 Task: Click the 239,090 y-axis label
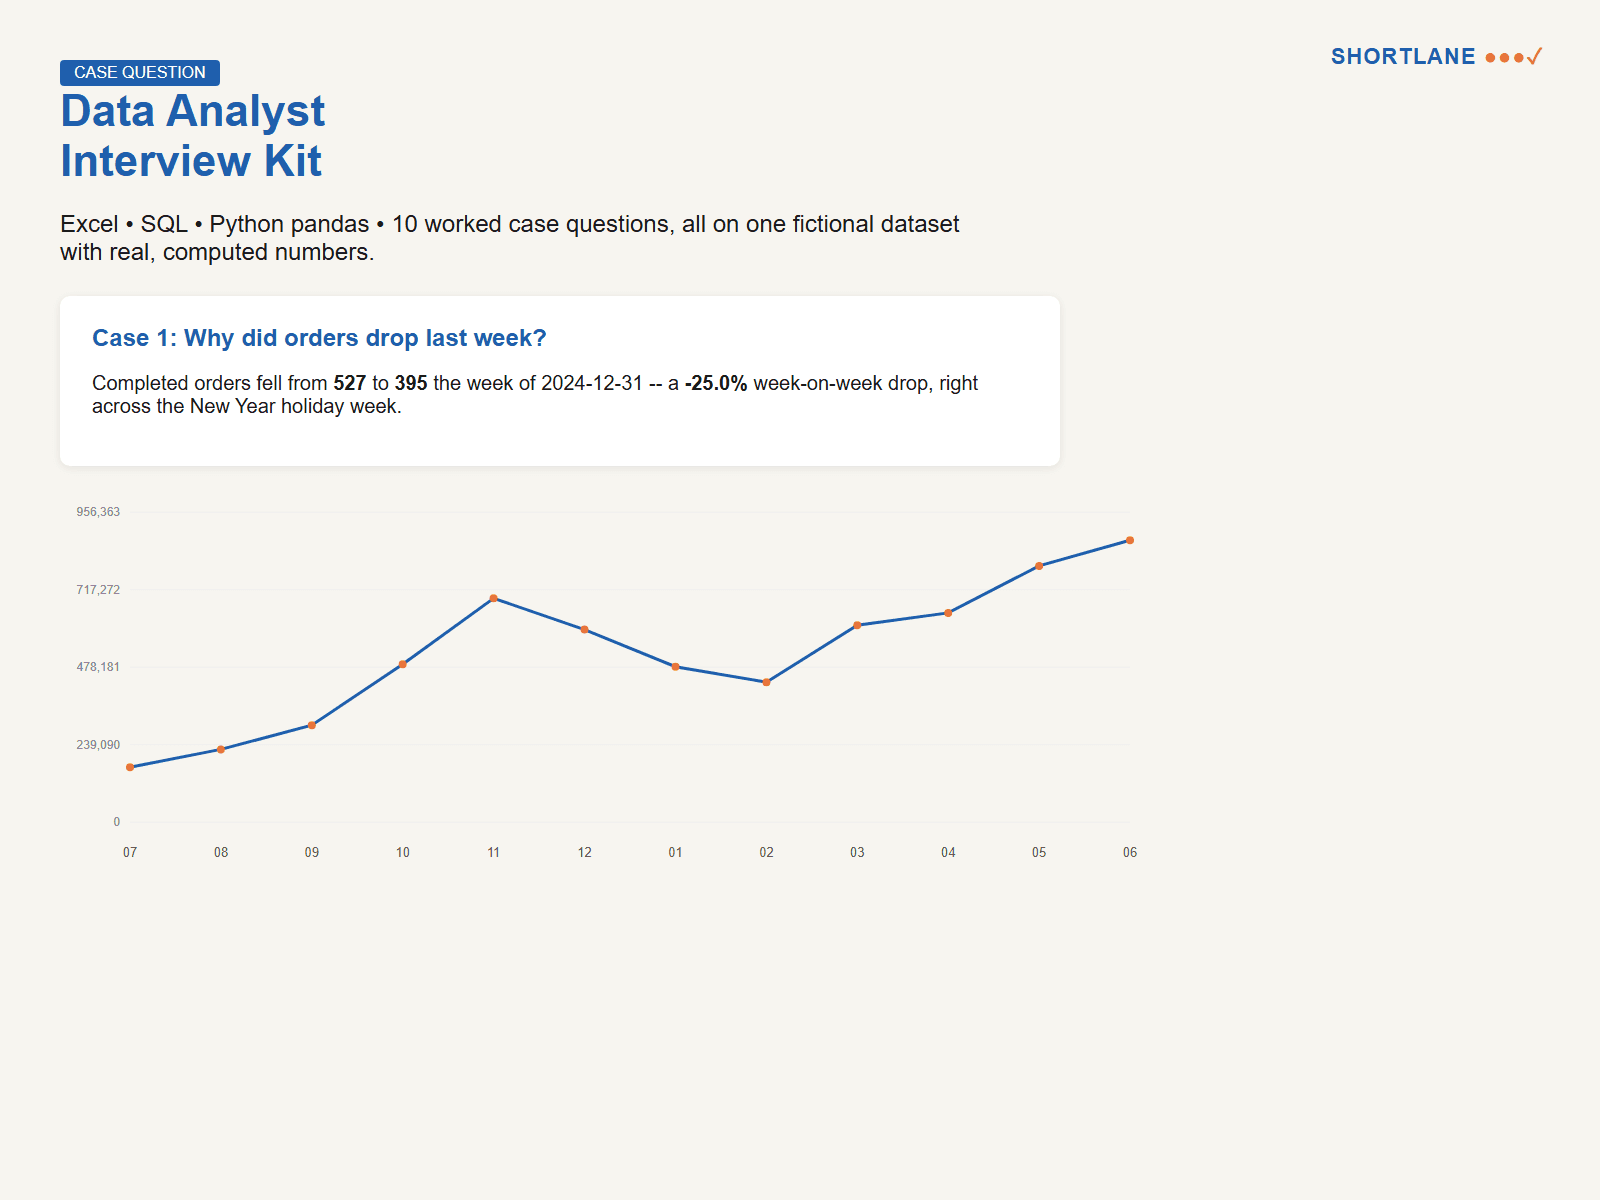(98, 745)
